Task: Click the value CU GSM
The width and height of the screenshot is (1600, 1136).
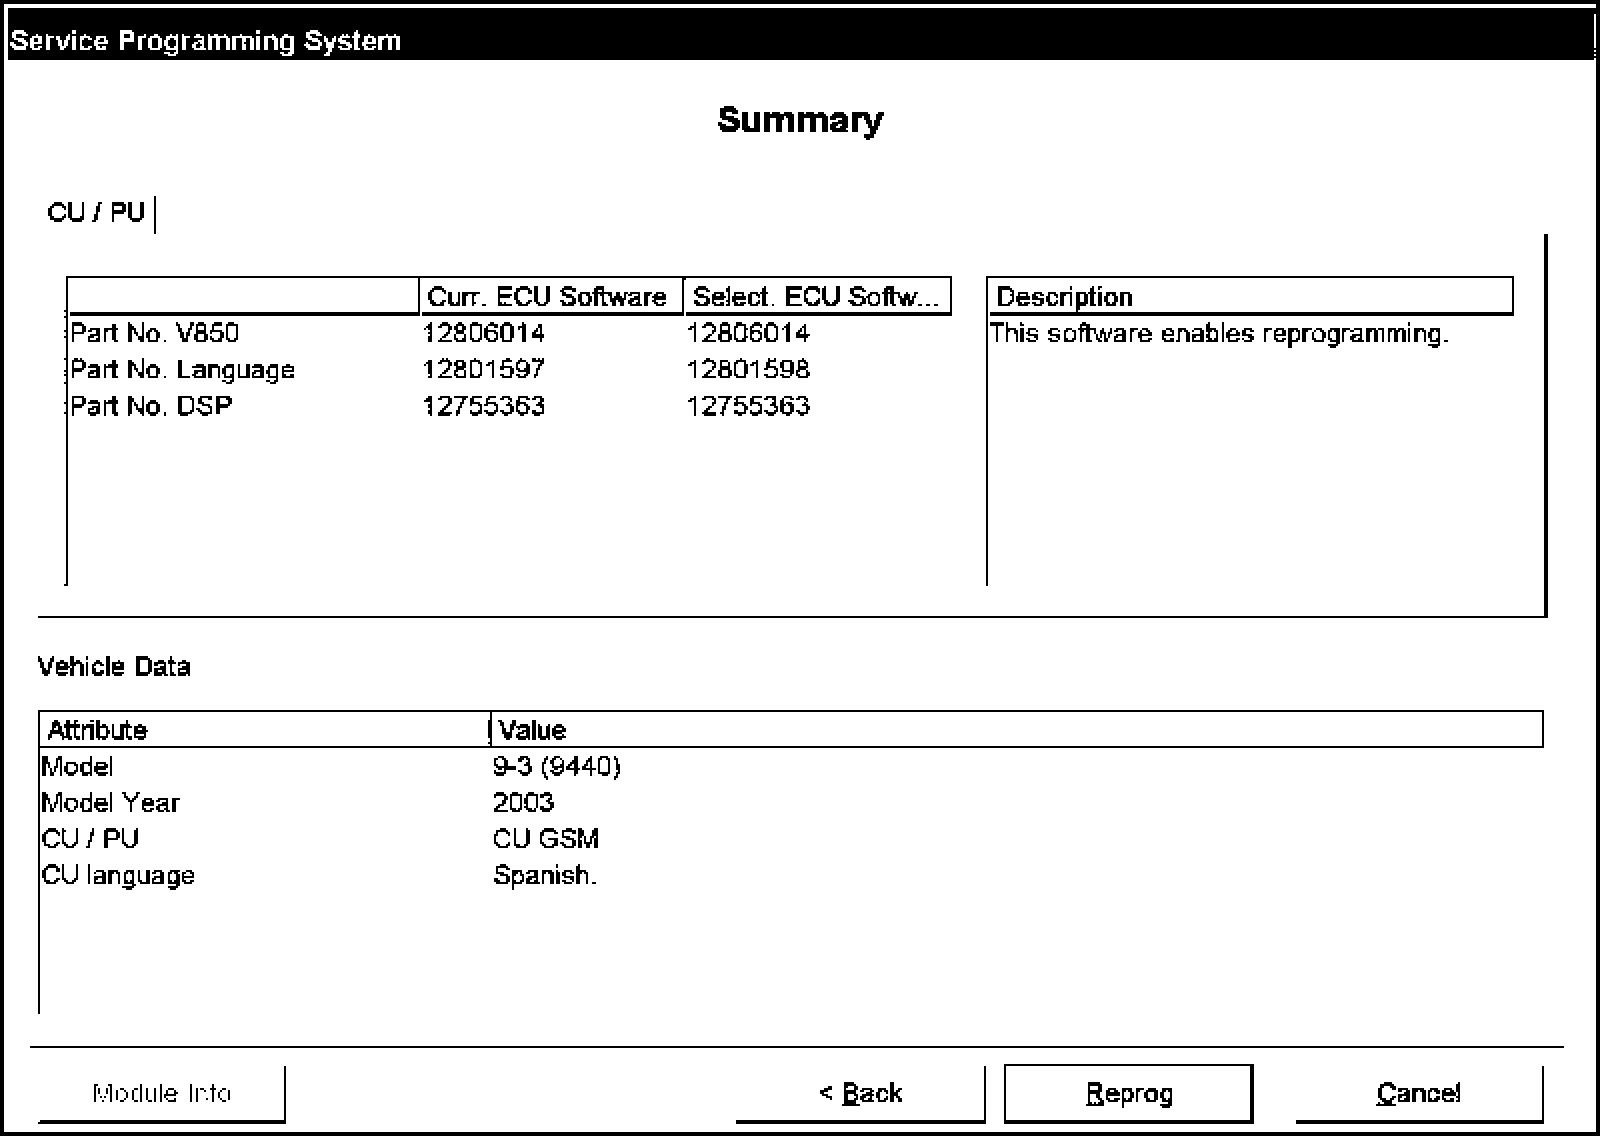Action: [546, 839]
